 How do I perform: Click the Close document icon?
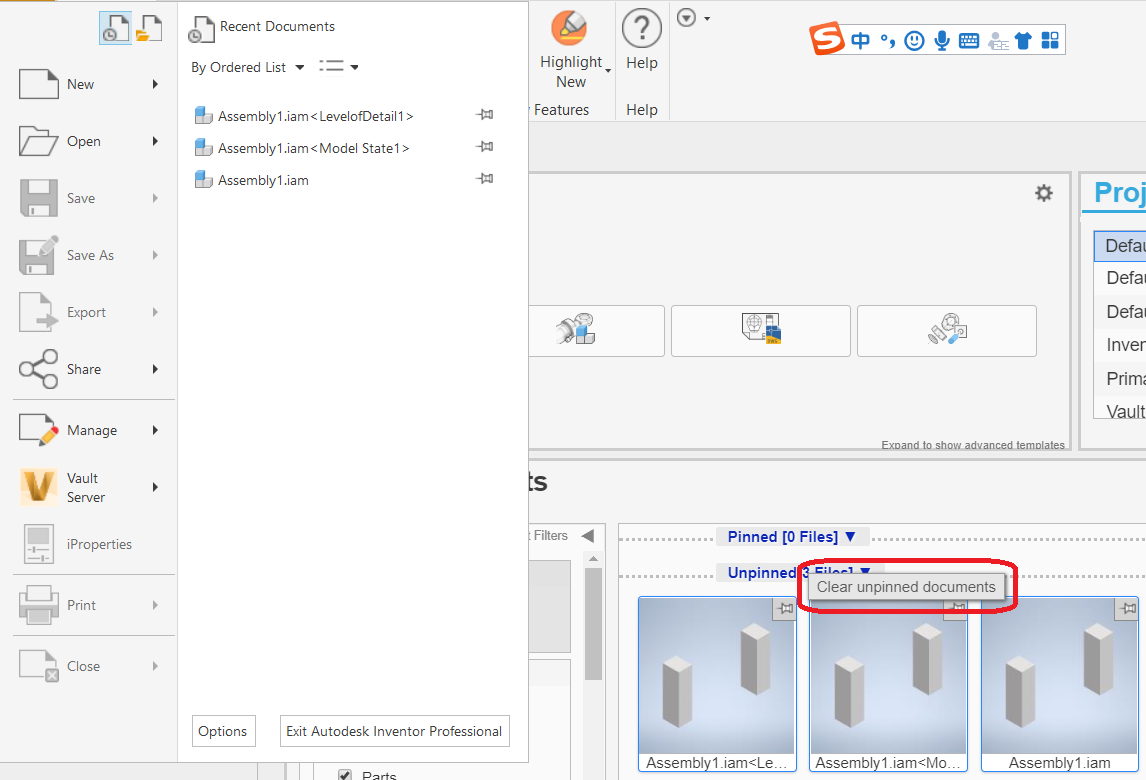[x=38, y=666]
